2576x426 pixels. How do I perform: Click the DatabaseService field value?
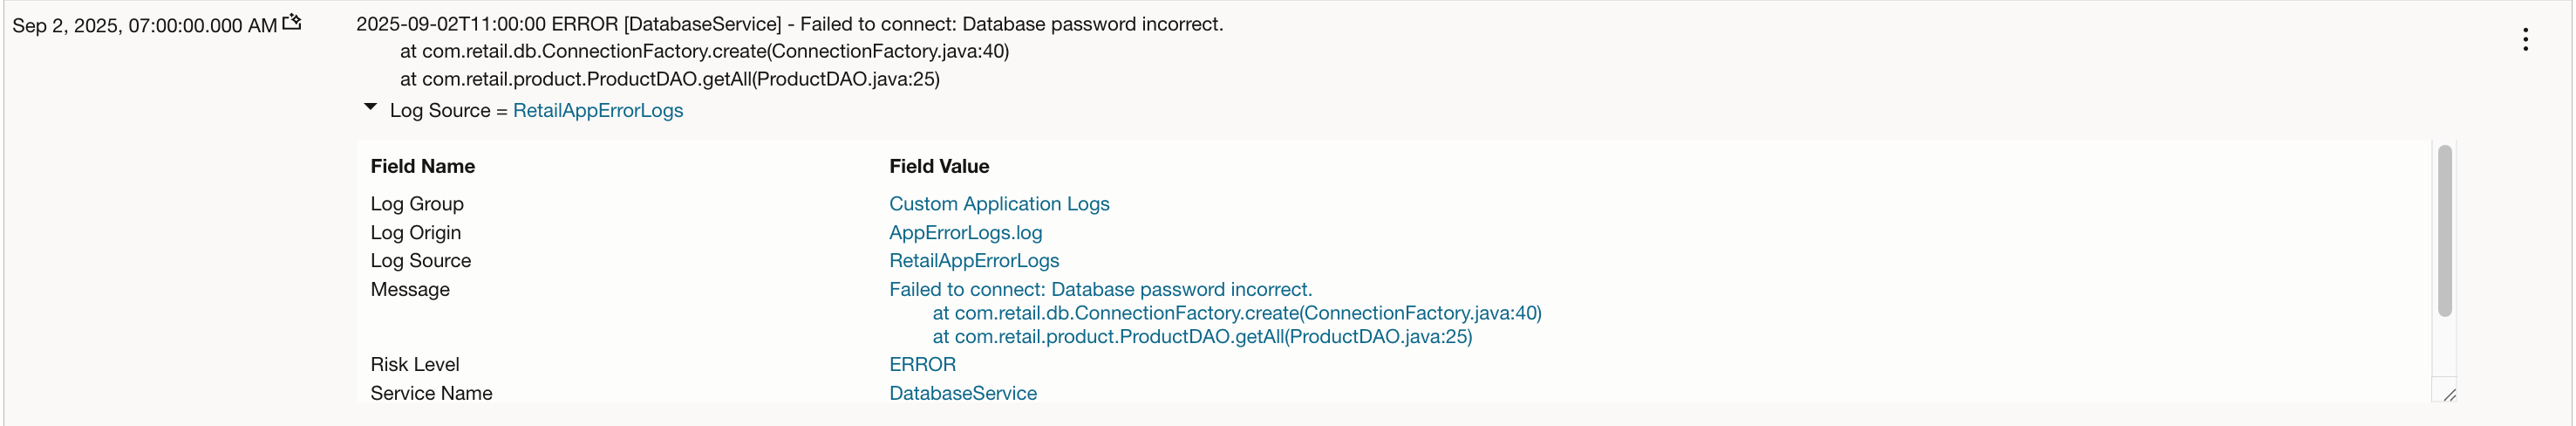coord(962,394)
